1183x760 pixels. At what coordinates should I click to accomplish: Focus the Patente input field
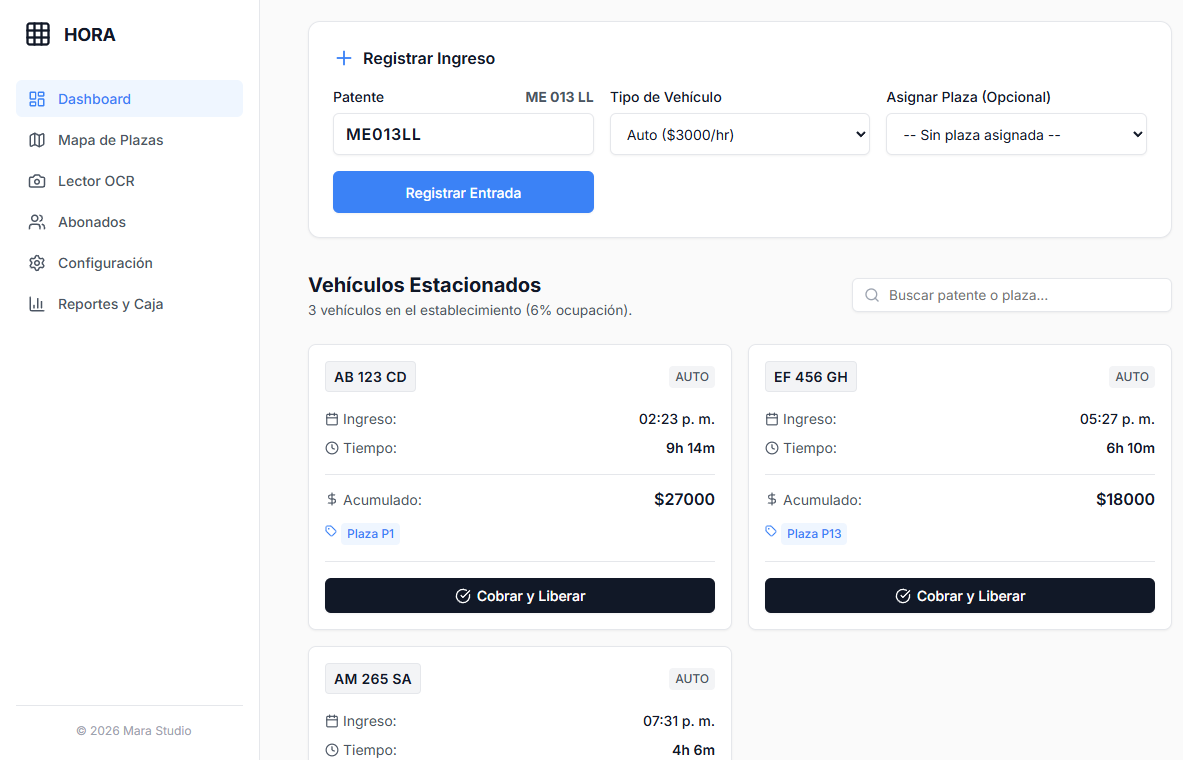coord(463,134)
